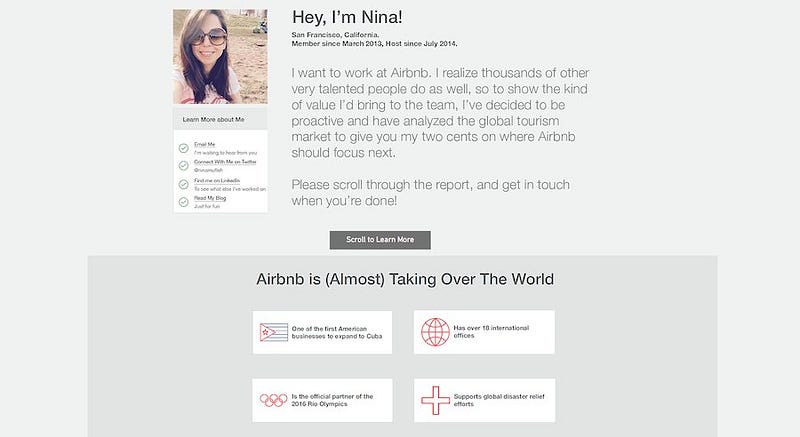Click the red globe icon
Viewport: 800px width, 437px height.
pyautogui.click(x=435, y=332)
